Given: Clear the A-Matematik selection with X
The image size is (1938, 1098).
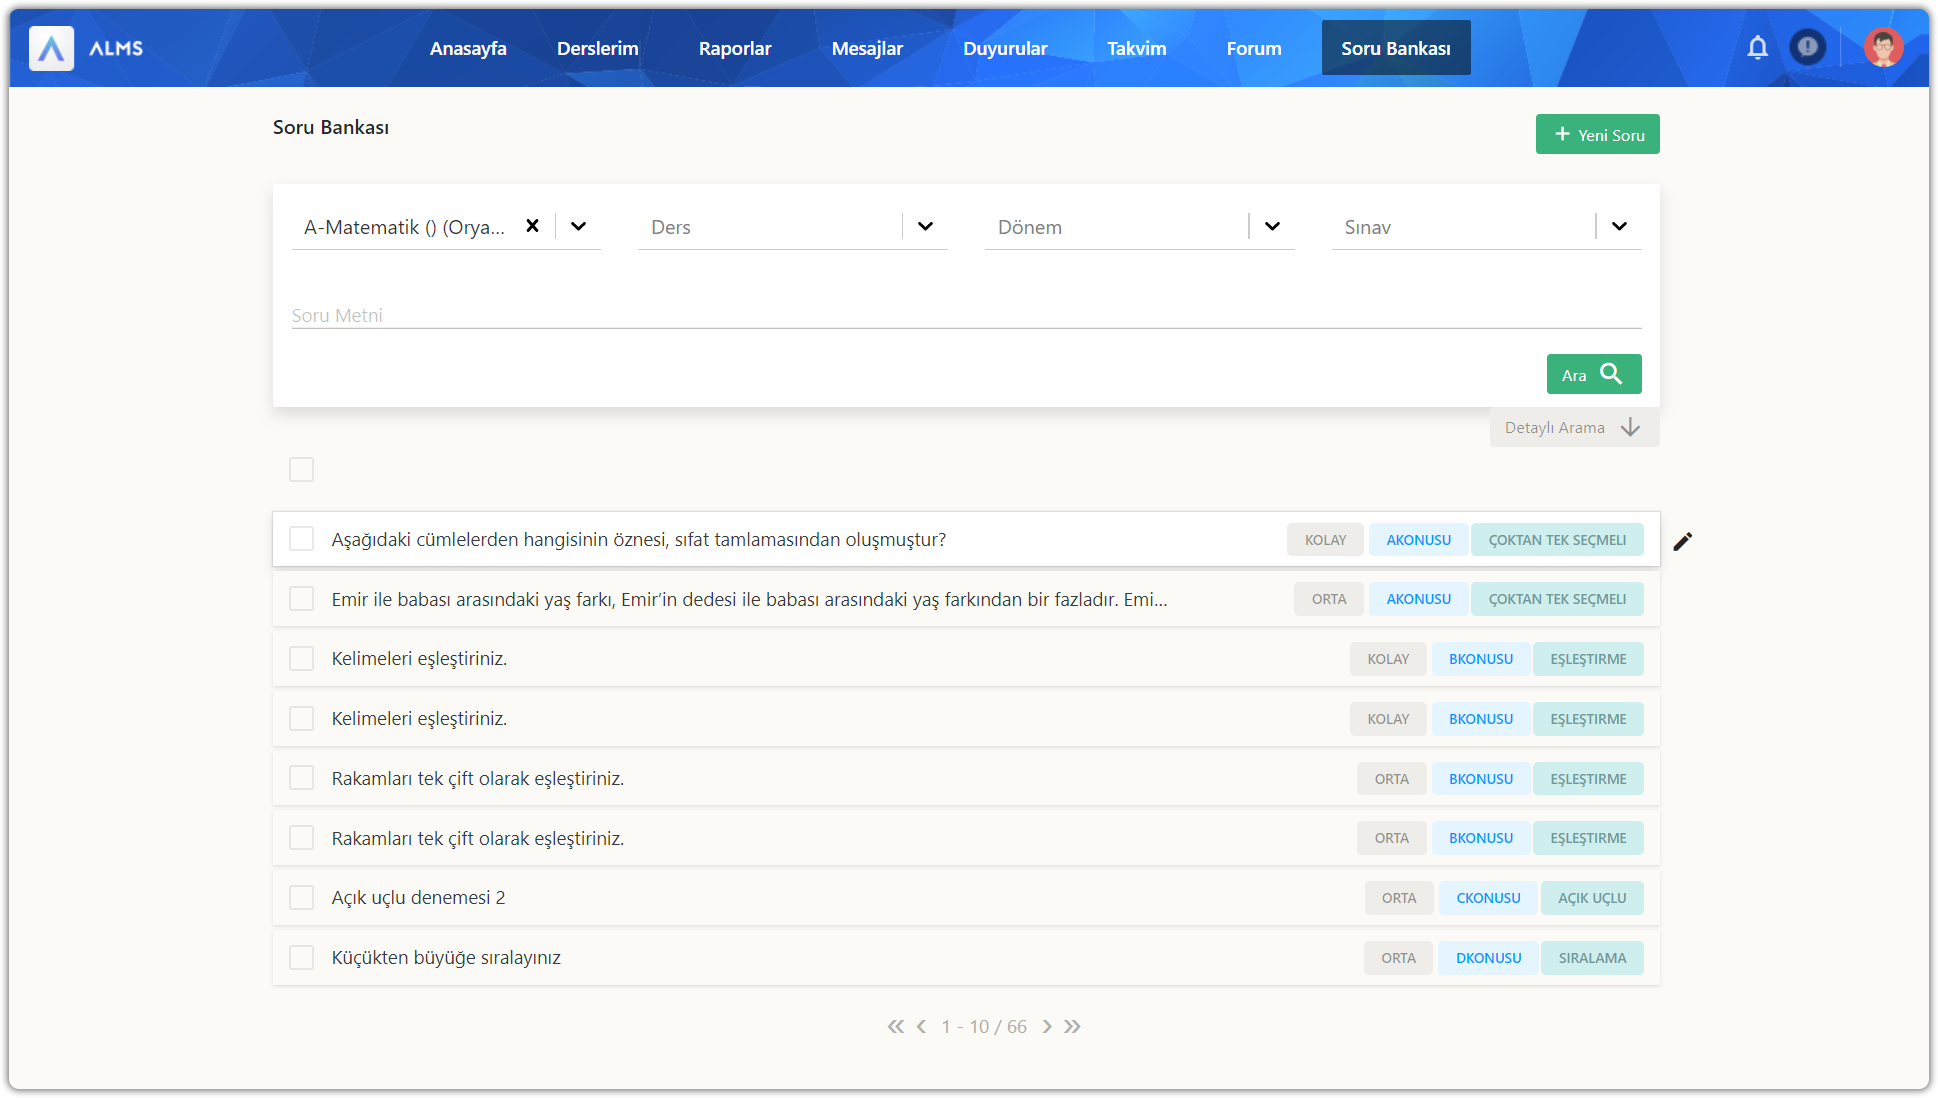Looking at the screenshot, I should (x=532, y=226).
